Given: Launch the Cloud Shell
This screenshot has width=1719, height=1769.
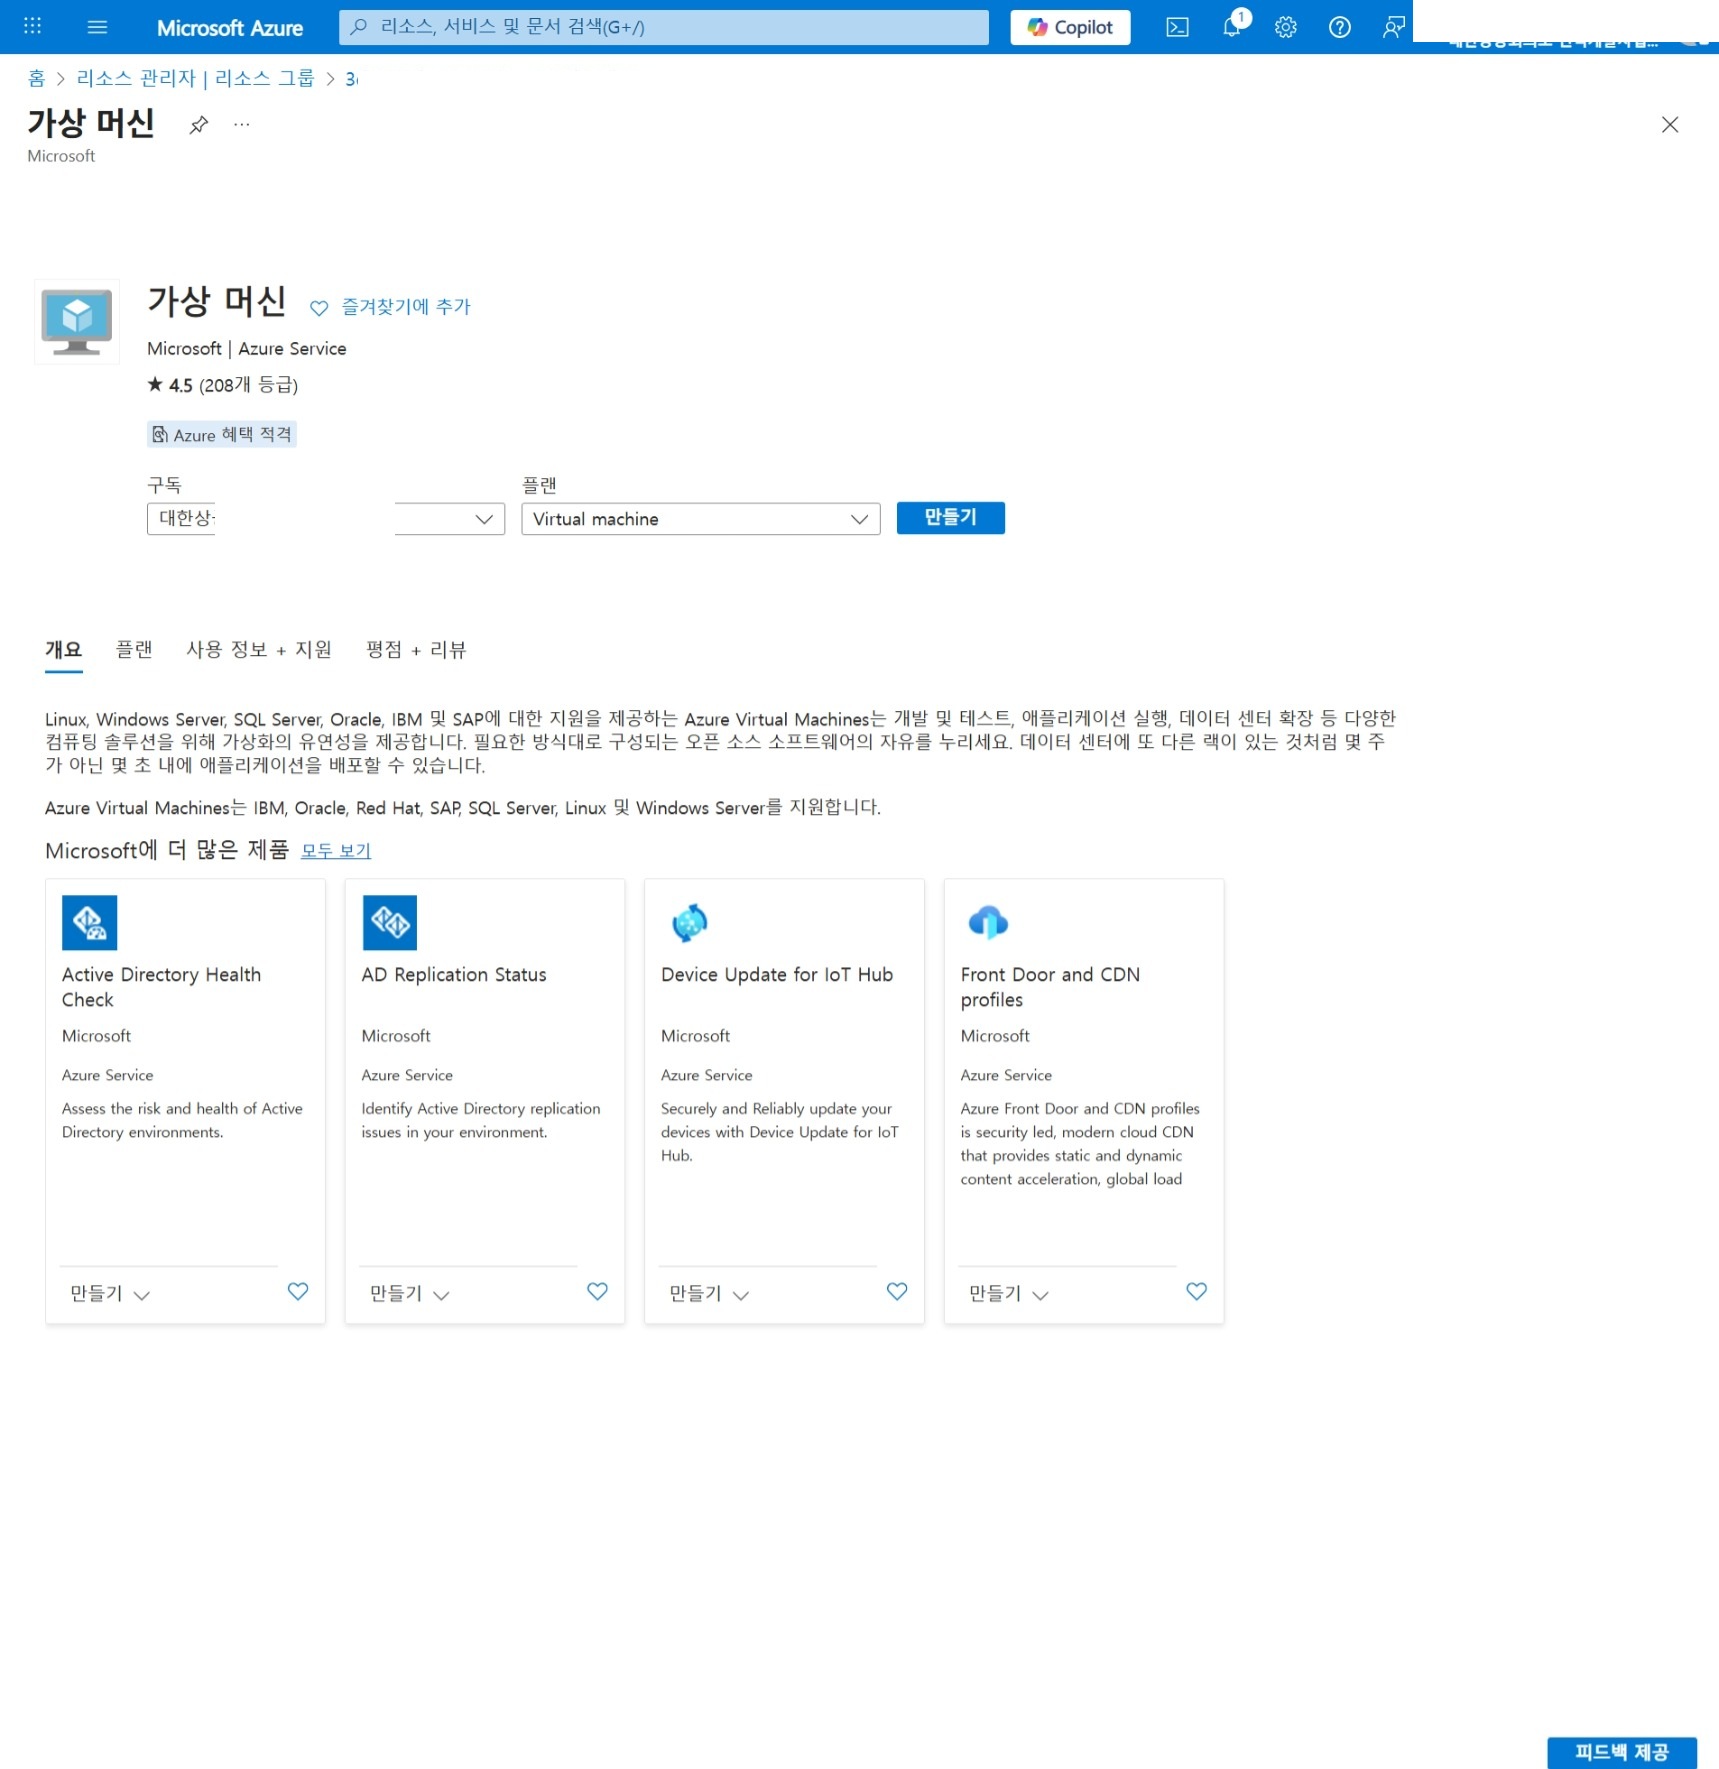Looking at the screenshot, I should coord(1176,27).
